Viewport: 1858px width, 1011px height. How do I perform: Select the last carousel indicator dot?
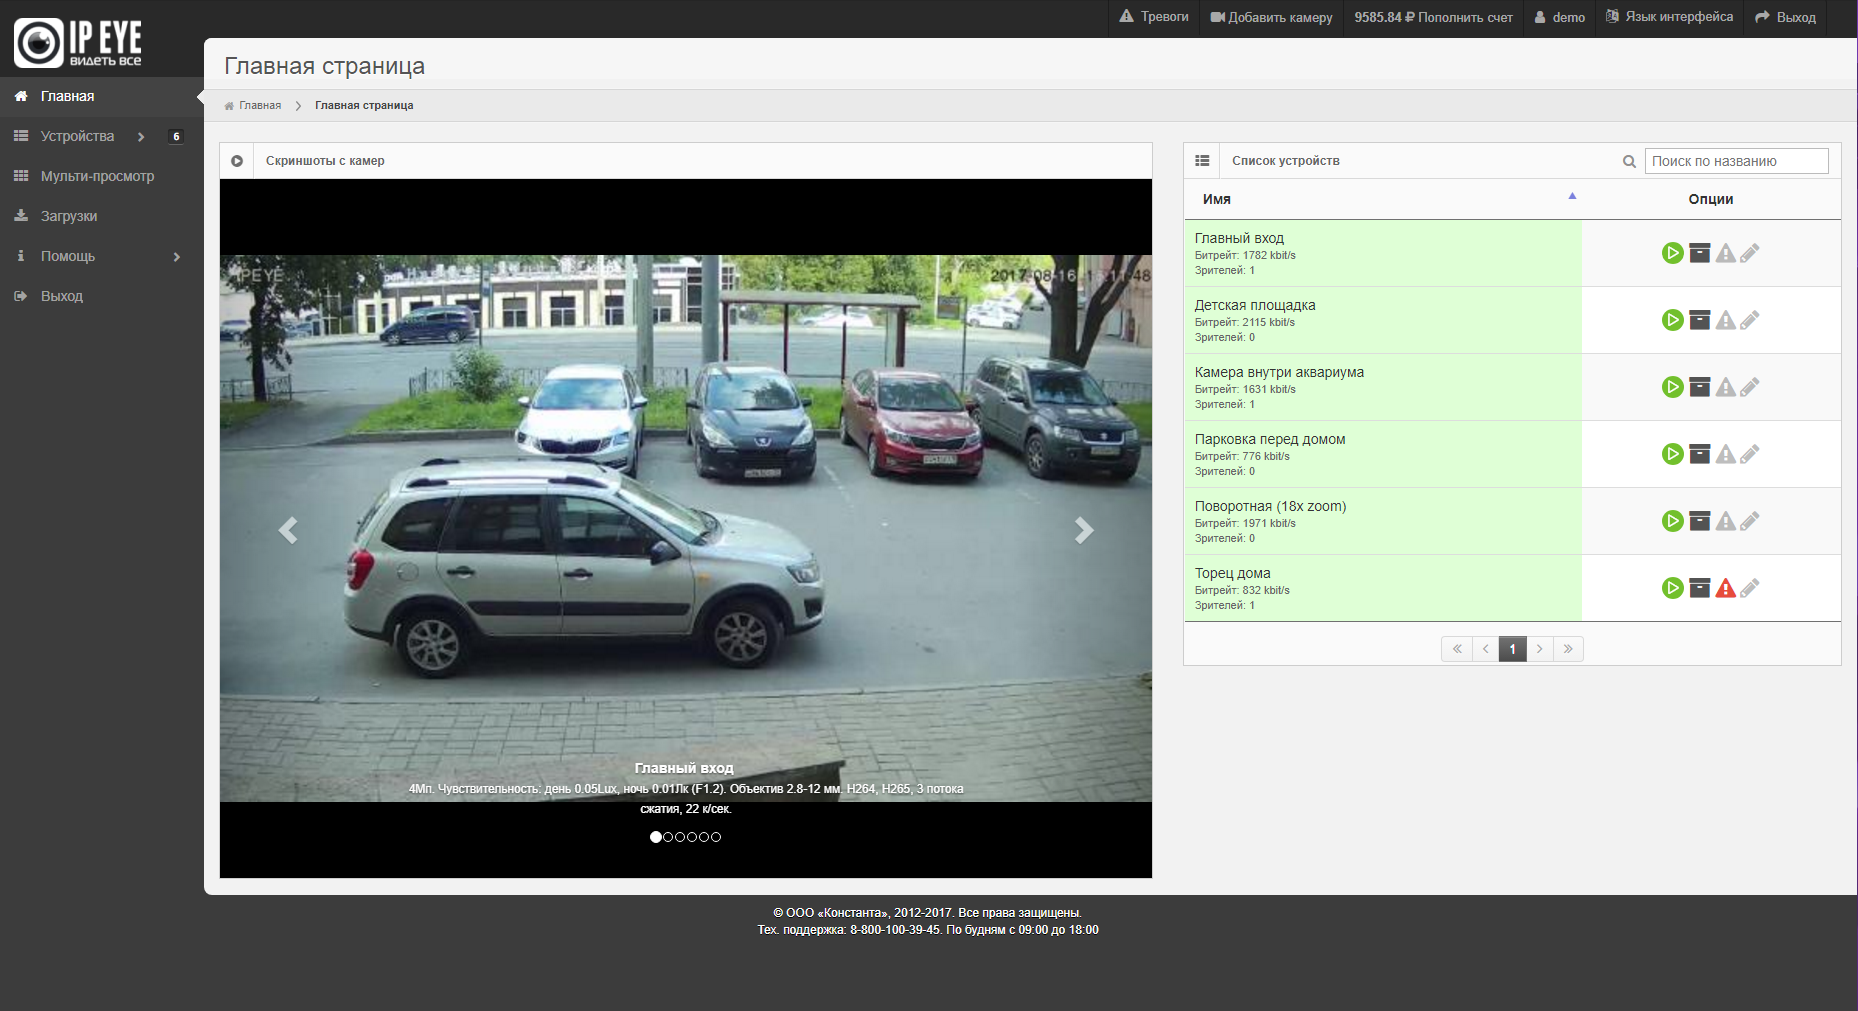pos(716,837)
